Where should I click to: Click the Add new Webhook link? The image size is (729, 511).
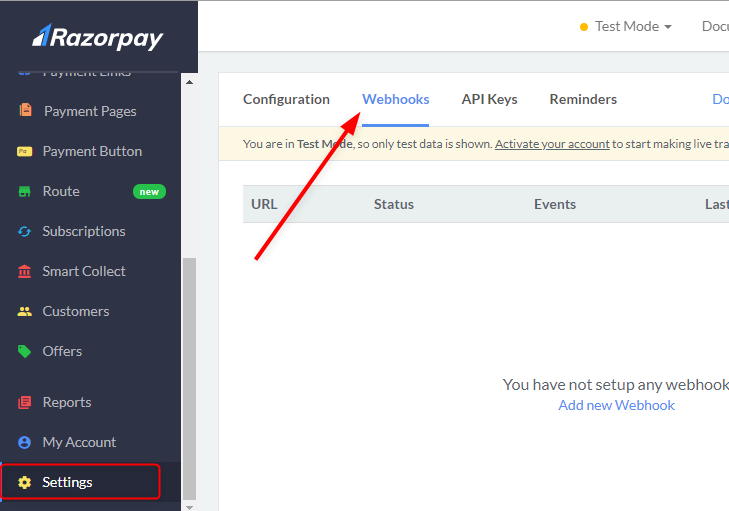coord(616,405)
